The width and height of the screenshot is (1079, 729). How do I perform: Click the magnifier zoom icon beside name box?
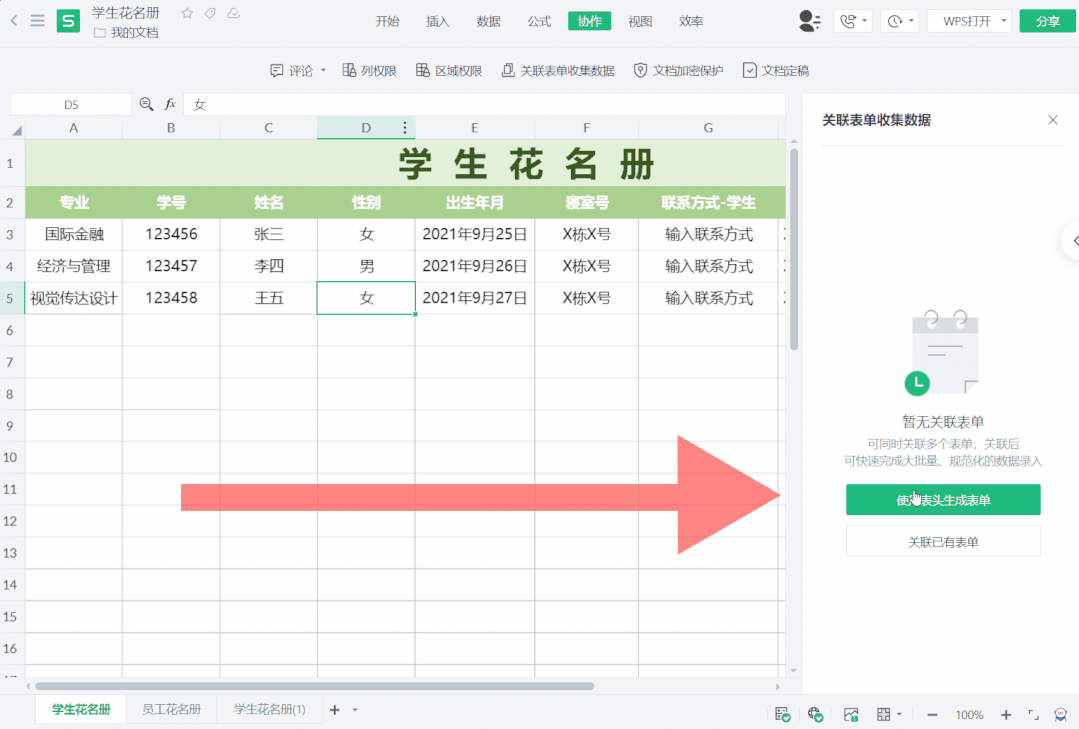click(x=146, y=104)
